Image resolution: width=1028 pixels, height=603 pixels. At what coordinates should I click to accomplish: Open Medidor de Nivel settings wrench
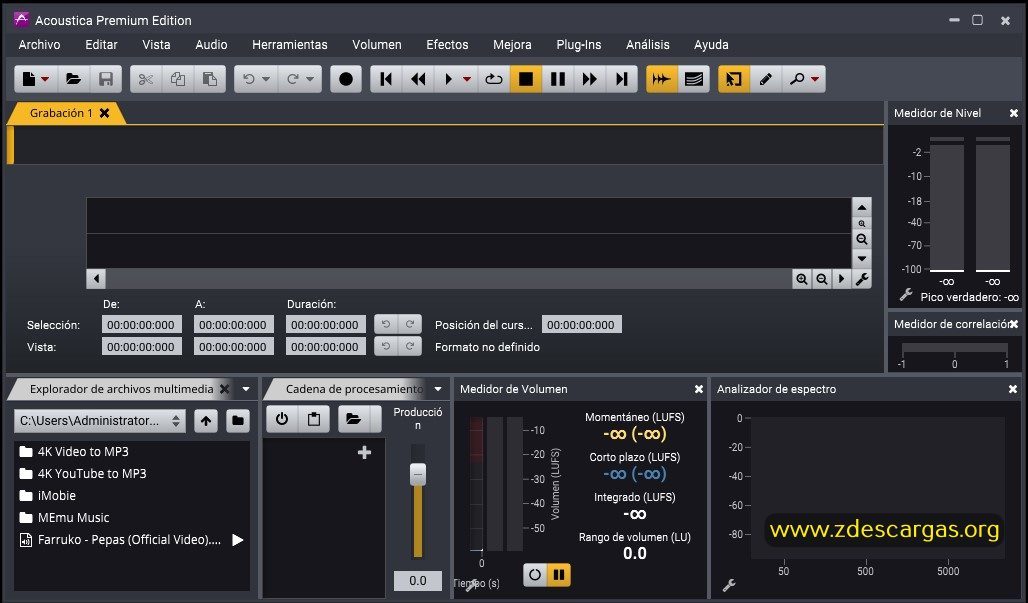pyautogui.click(x=906, y=295)
